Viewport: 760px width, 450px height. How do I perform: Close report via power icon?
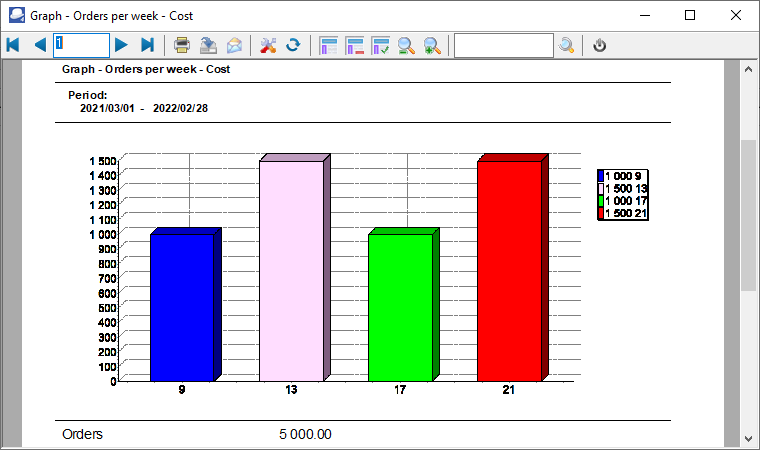[600, 45]
